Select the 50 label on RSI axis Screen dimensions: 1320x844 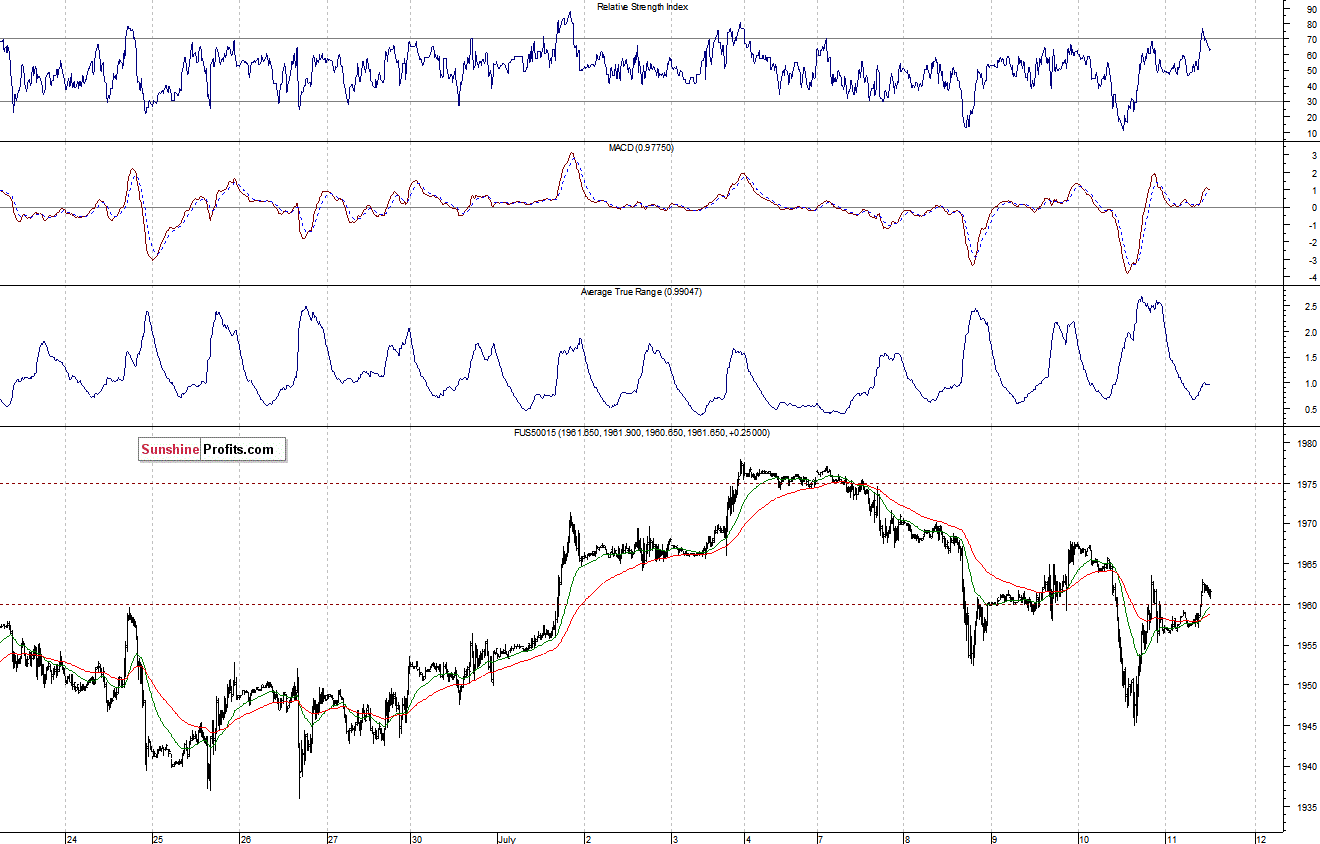(x=1310, y=70)
